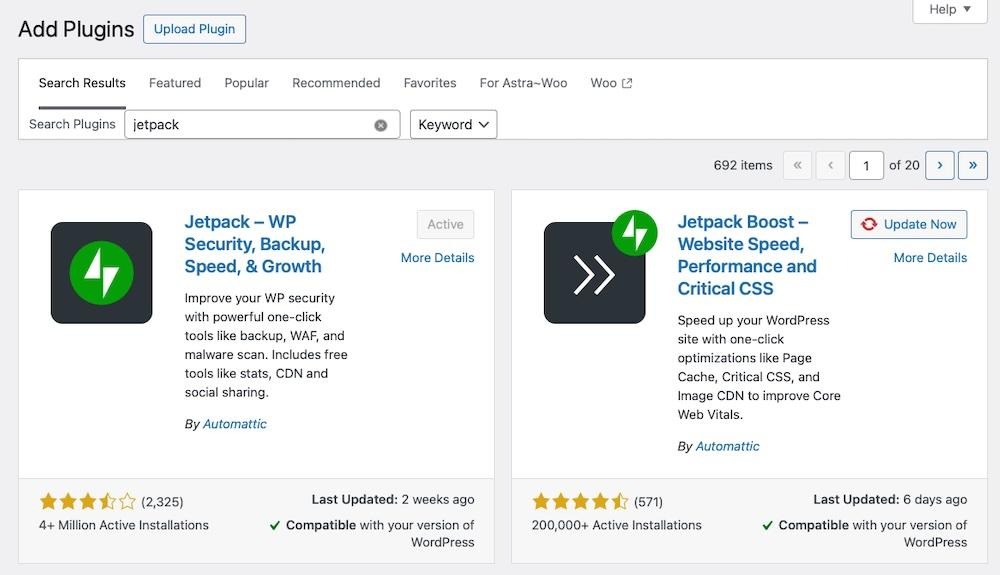The width and height of the screenshot is (1000, 575).
Task: Click the Upload Plugin button
Action: point(195,29)
